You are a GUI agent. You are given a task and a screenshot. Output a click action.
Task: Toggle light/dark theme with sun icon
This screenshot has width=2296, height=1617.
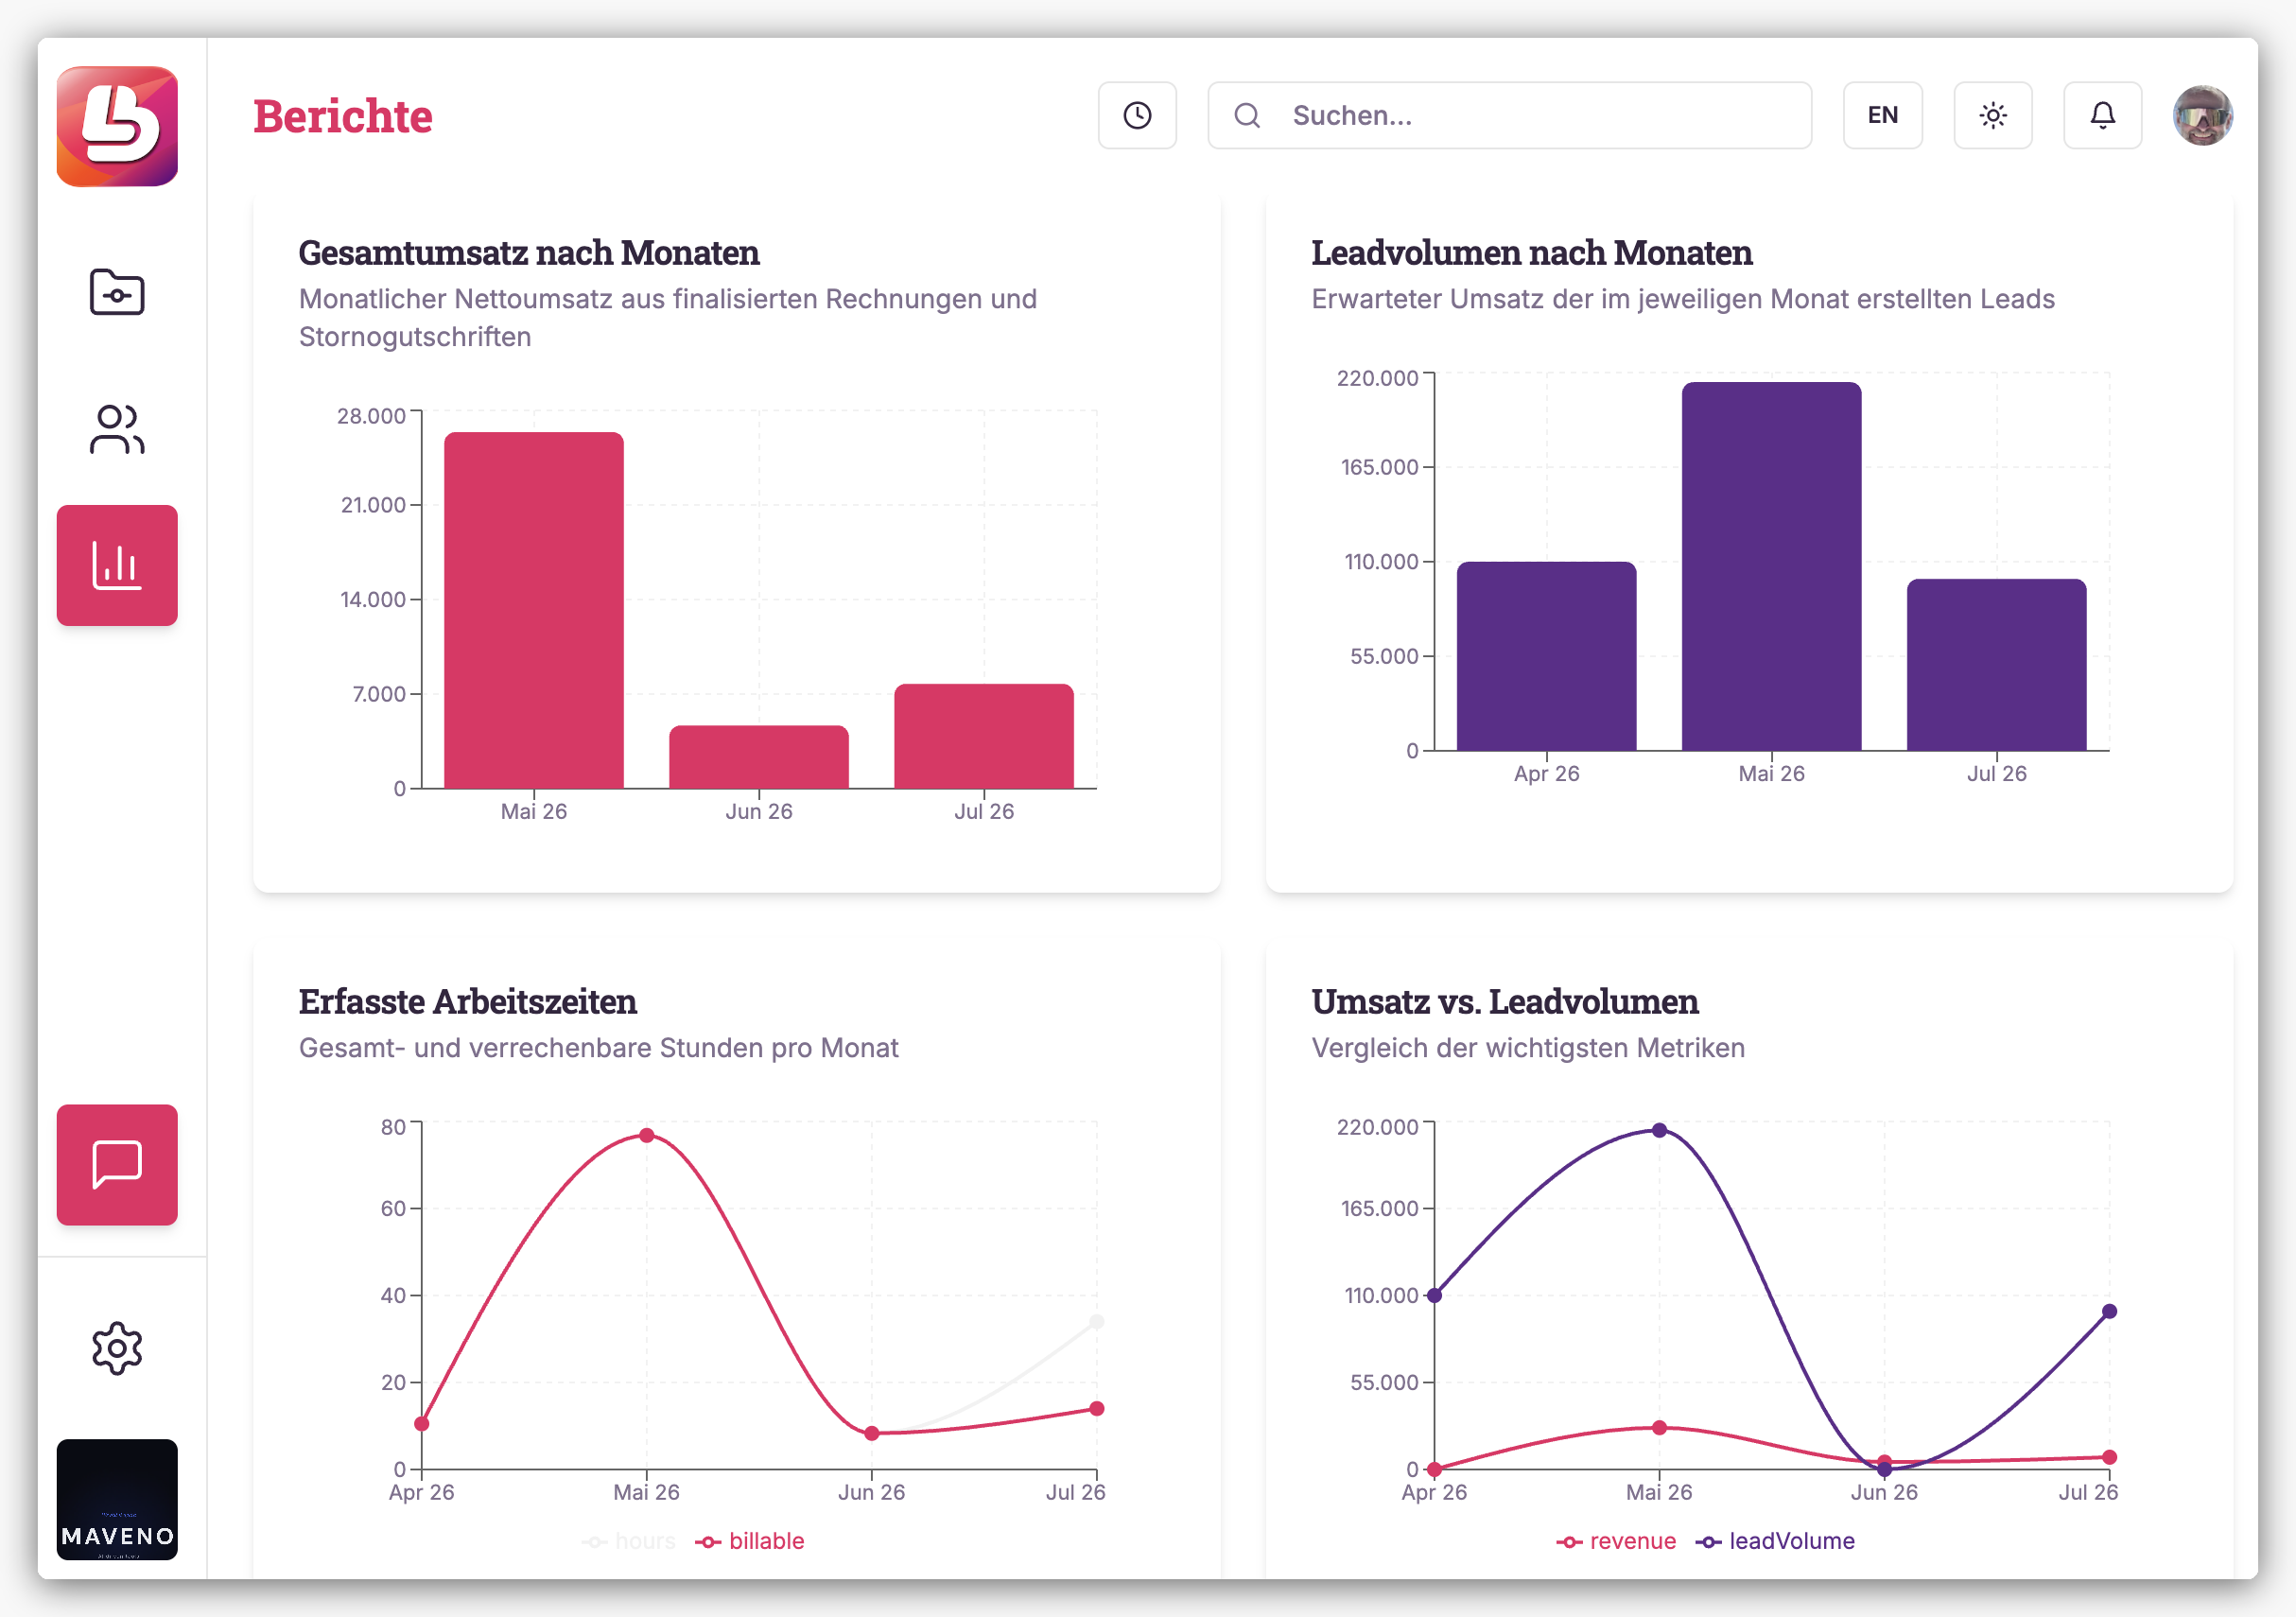coord(1992,115)
